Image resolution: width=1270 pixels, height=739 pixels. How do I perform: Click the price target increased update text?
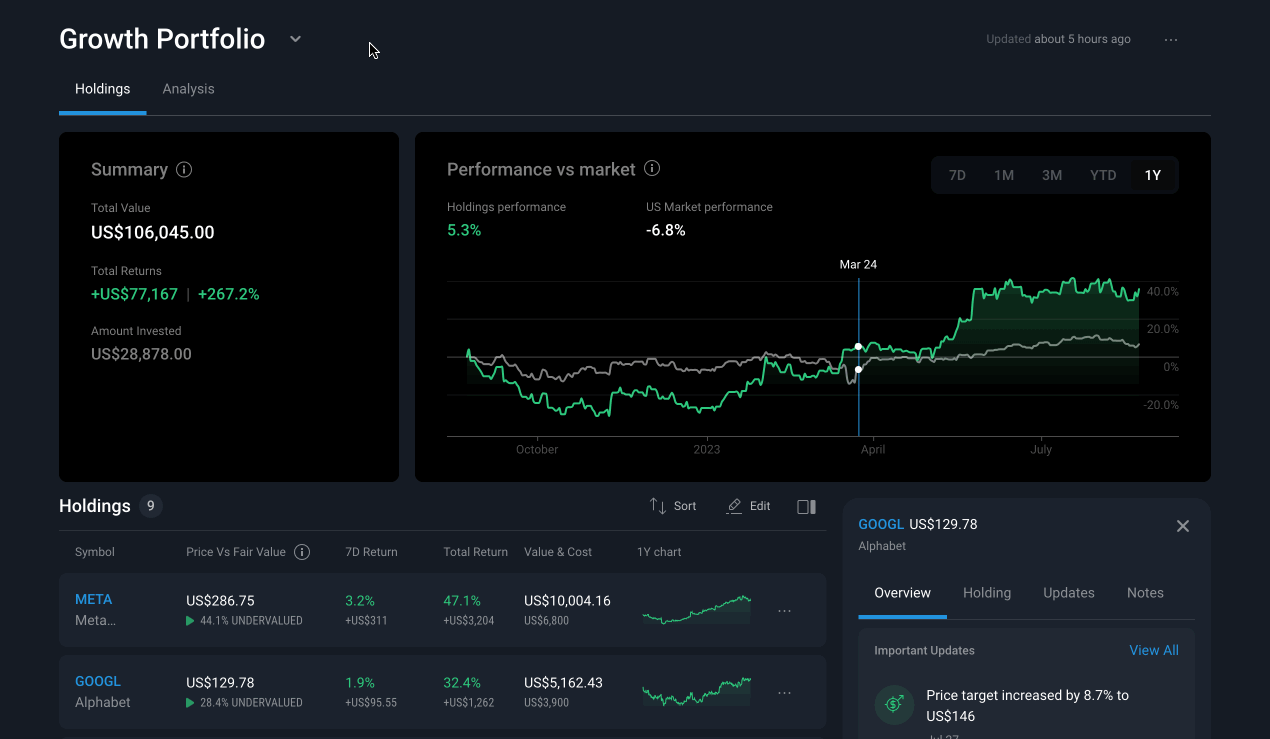1028,706
